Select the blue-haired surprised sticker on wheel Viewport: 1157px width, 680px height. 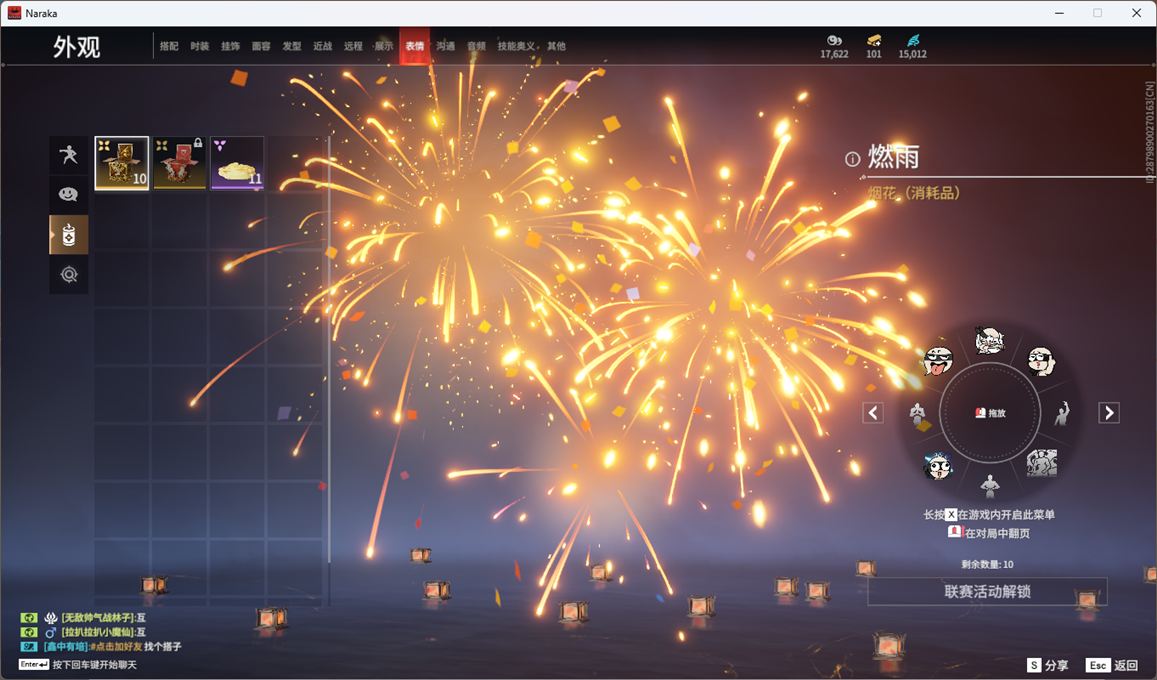click(938, 465)
